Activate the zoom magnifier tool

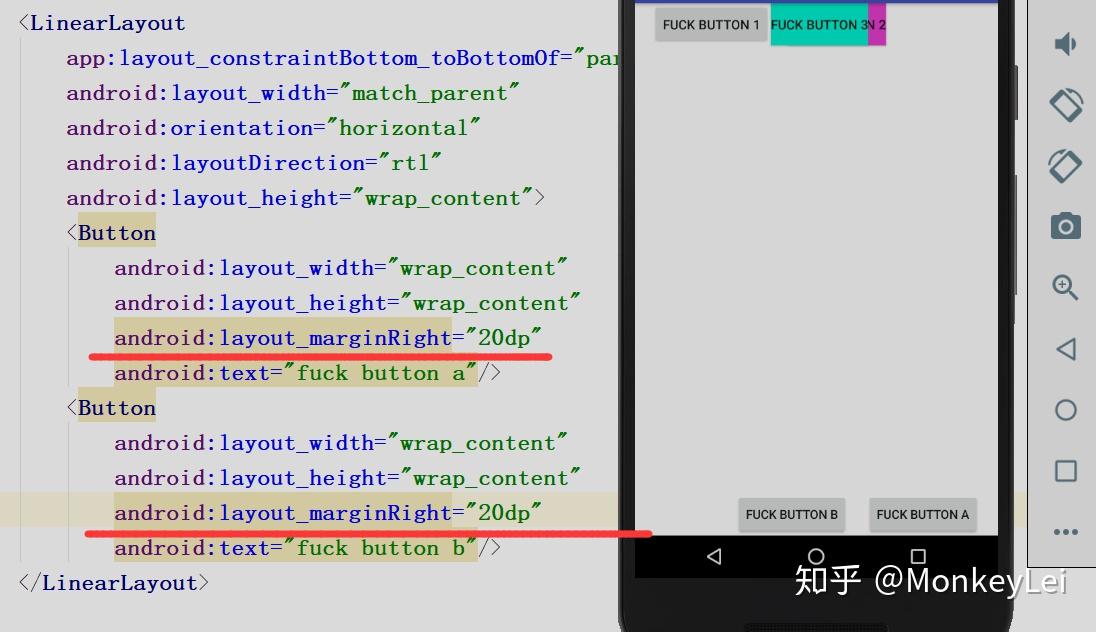click(1065, 288)
